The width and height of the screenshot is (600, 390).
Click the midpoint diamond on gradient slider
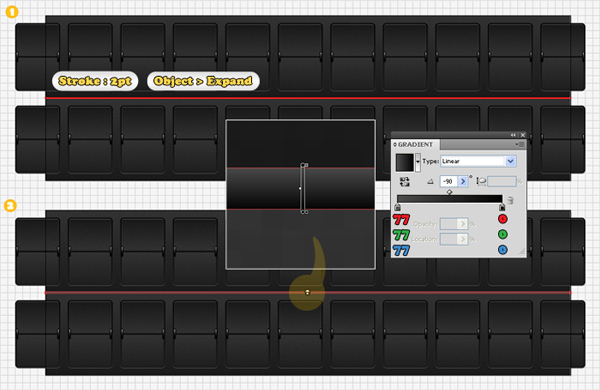tap(450, 192)
